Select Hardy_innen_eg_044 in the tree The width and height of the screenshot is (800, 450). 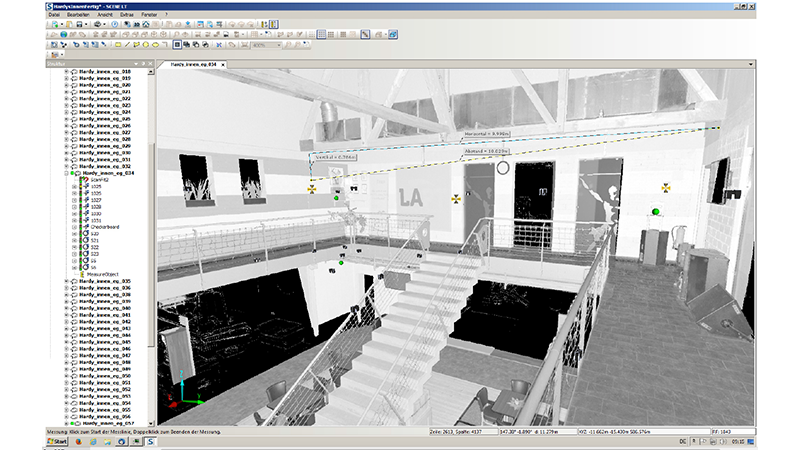tap(105, 335)
